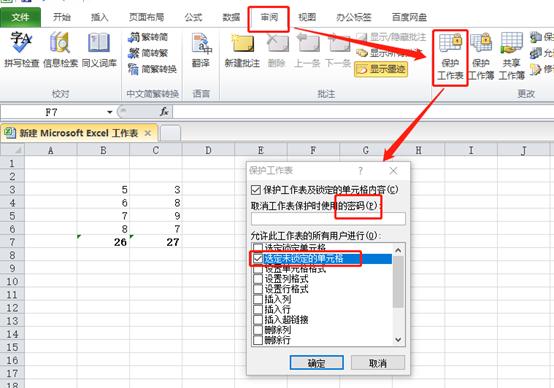Select cell containing 27
Viewport: 554px width, 388px height.
[x=155, y=242]
